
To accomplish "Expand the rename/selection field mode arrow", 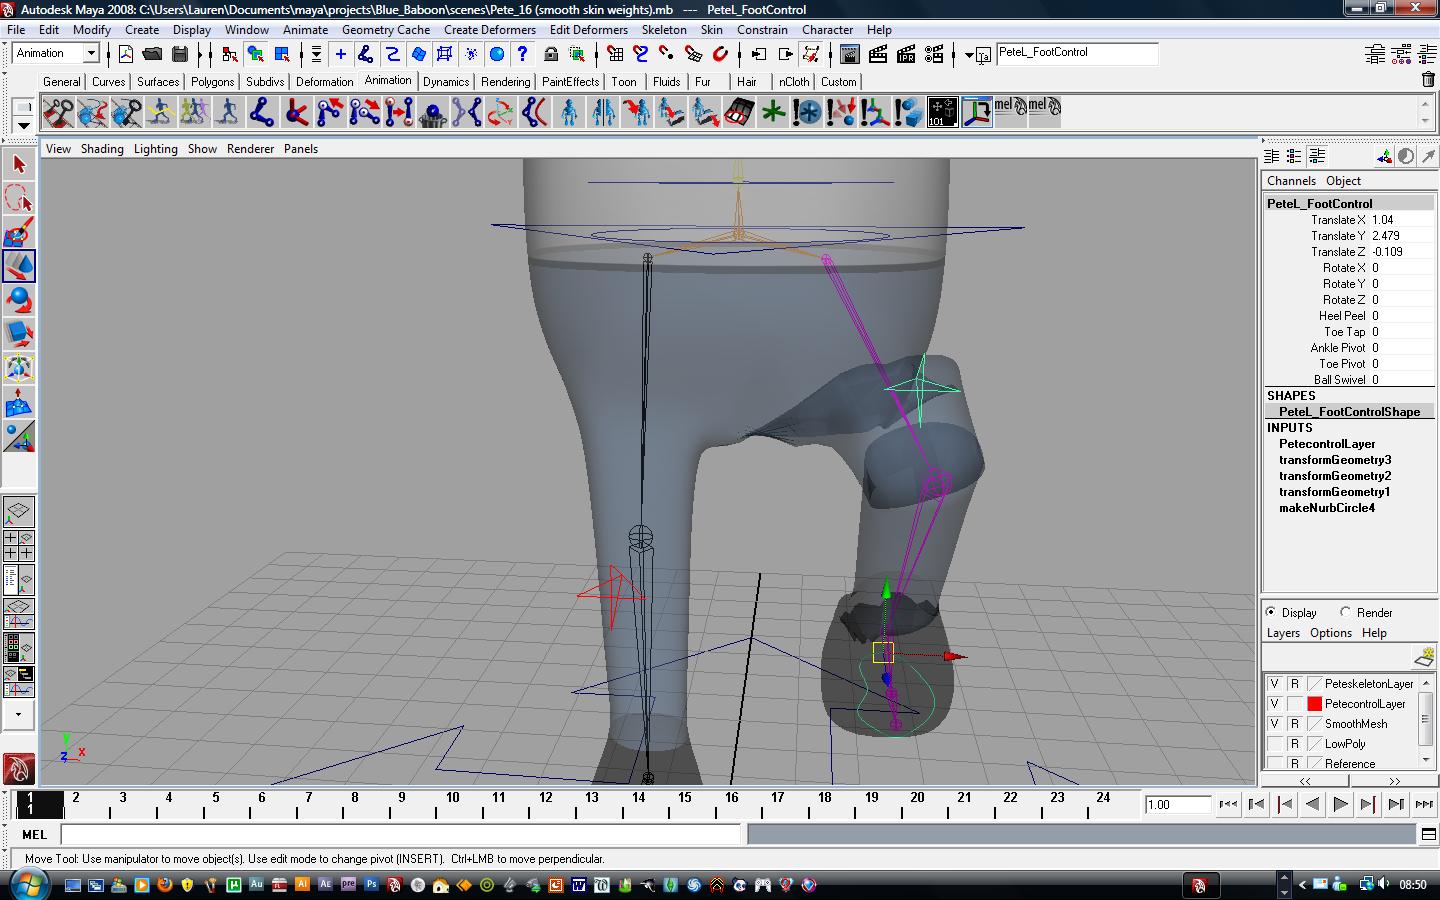I will coord(969,54).
